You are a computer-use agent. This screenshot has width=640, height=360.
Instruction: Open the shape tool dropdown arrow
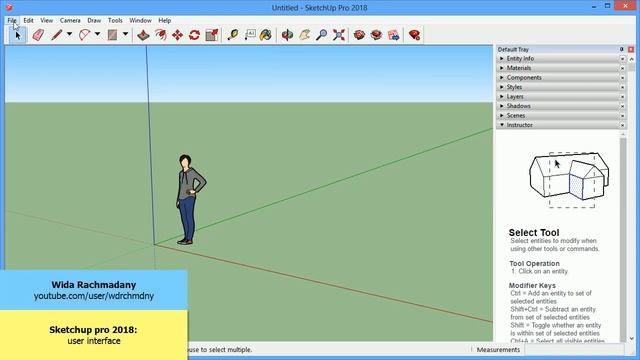125,34
